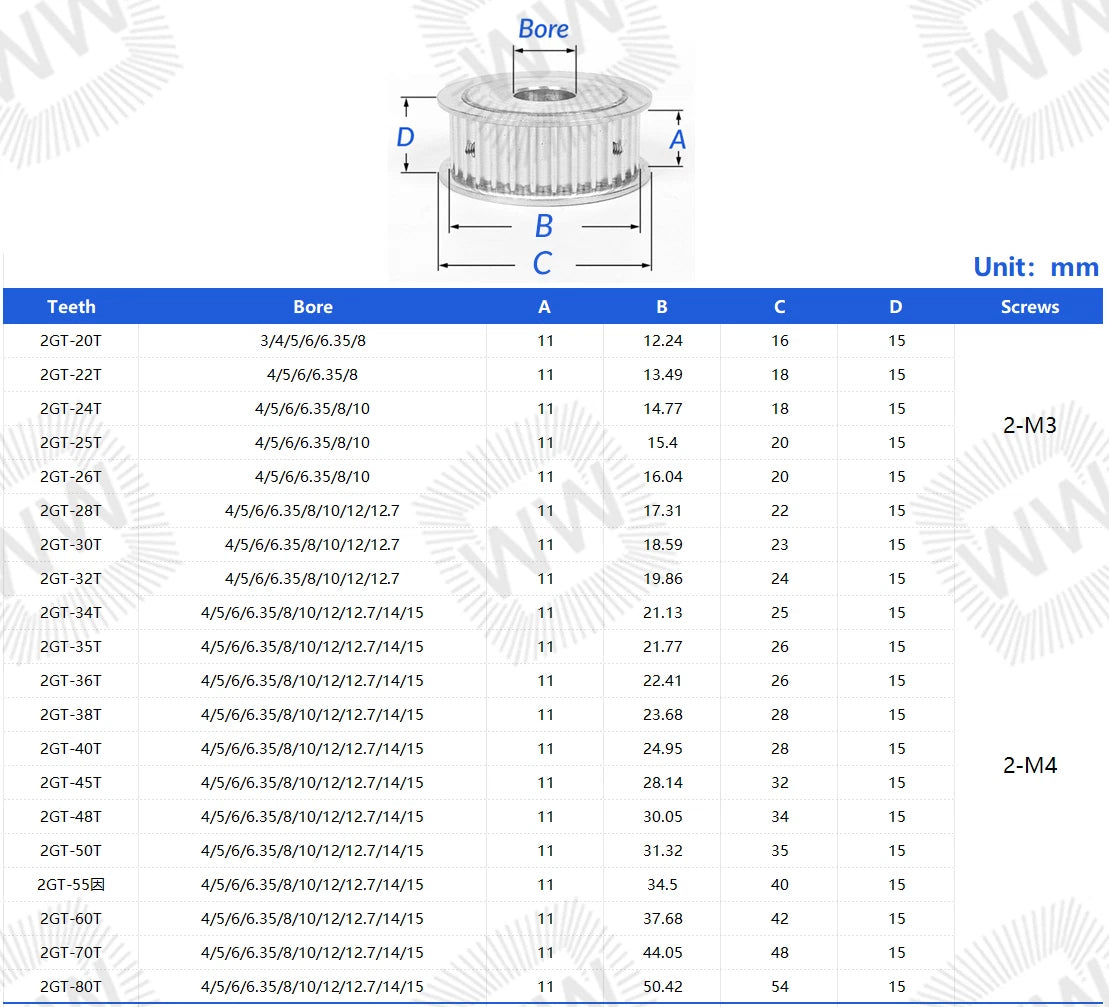
Task: Click C value 48 in 2GT-70T row
Action: (x=780, y=953)
